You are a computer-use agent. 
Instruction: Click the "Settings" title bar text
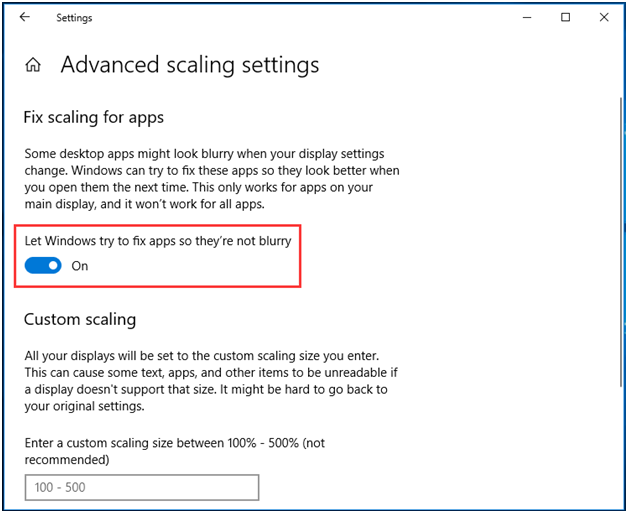click(74, 18)
